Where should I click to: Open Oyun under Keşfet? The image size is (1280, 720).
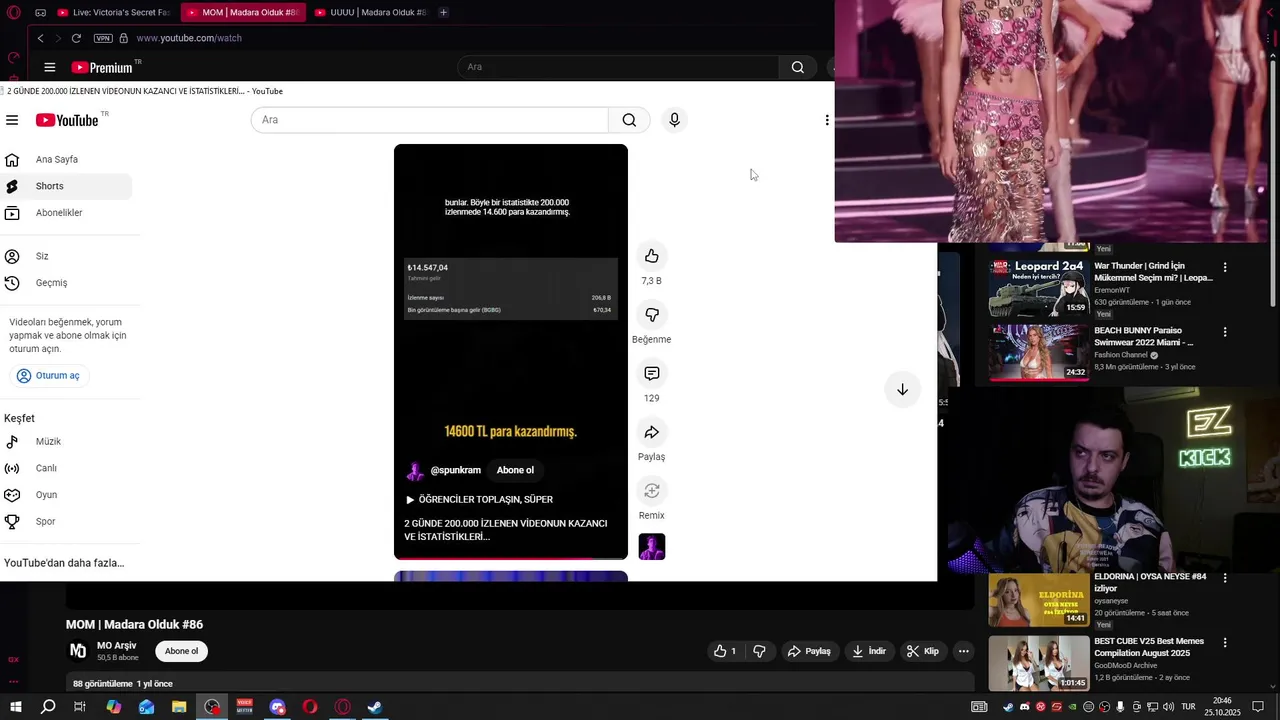pyautogui.click(x=66, y=495)
